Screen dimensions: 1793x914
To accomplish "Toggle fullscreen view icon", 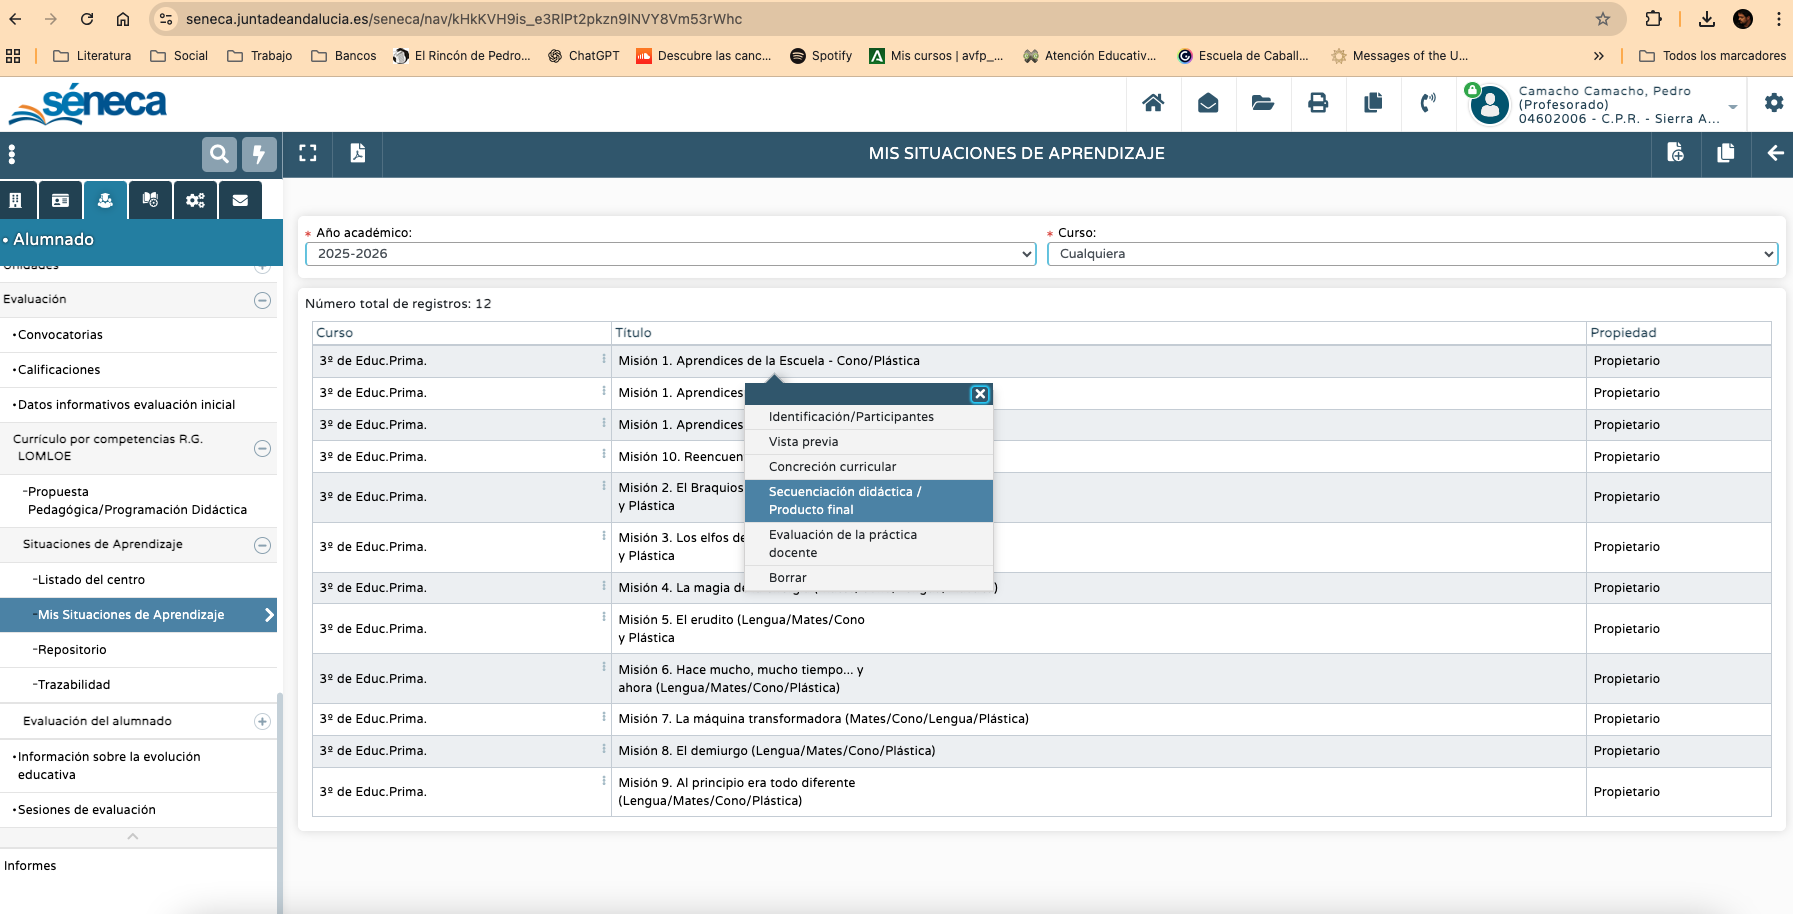I will point(308,153).
